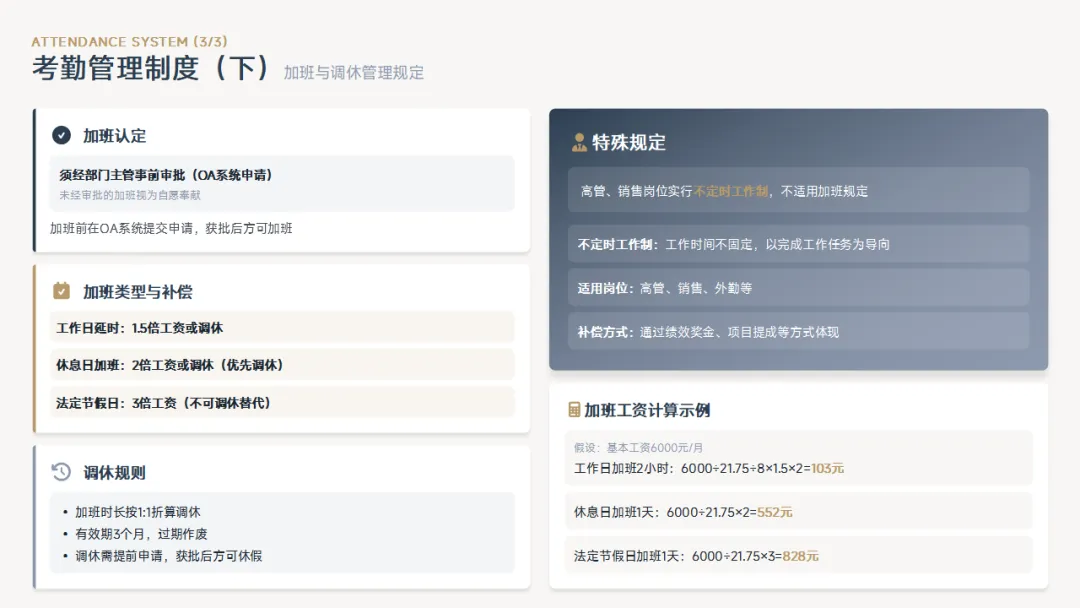
Task: Click the note 未经审批的加班视为自愿奉献
Action: (129, 195)
